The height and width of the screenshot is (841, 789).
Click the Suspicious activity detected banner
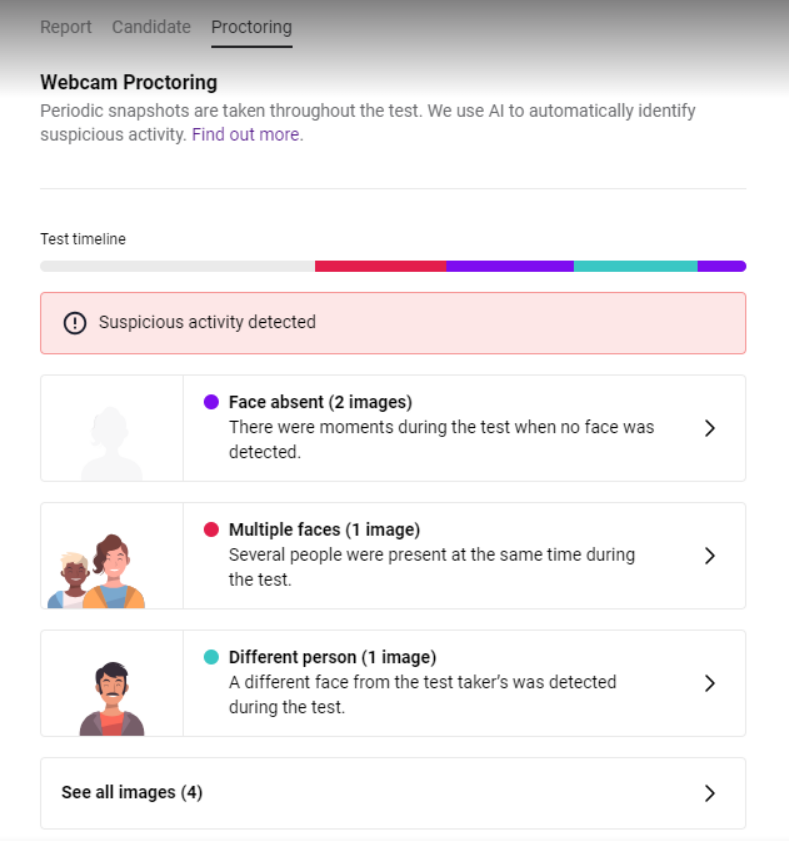tap(392, 322)
